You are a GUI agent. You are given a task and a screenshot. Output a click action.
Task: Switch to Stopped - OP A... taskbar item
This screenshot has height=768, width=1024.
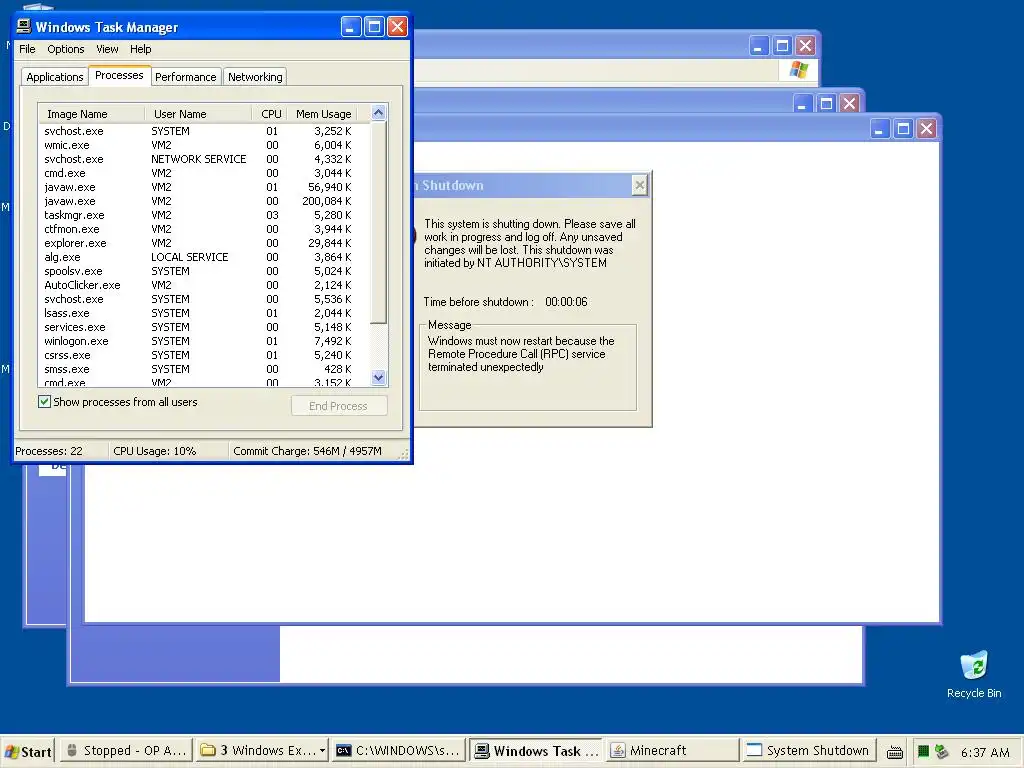coord(127,751)
